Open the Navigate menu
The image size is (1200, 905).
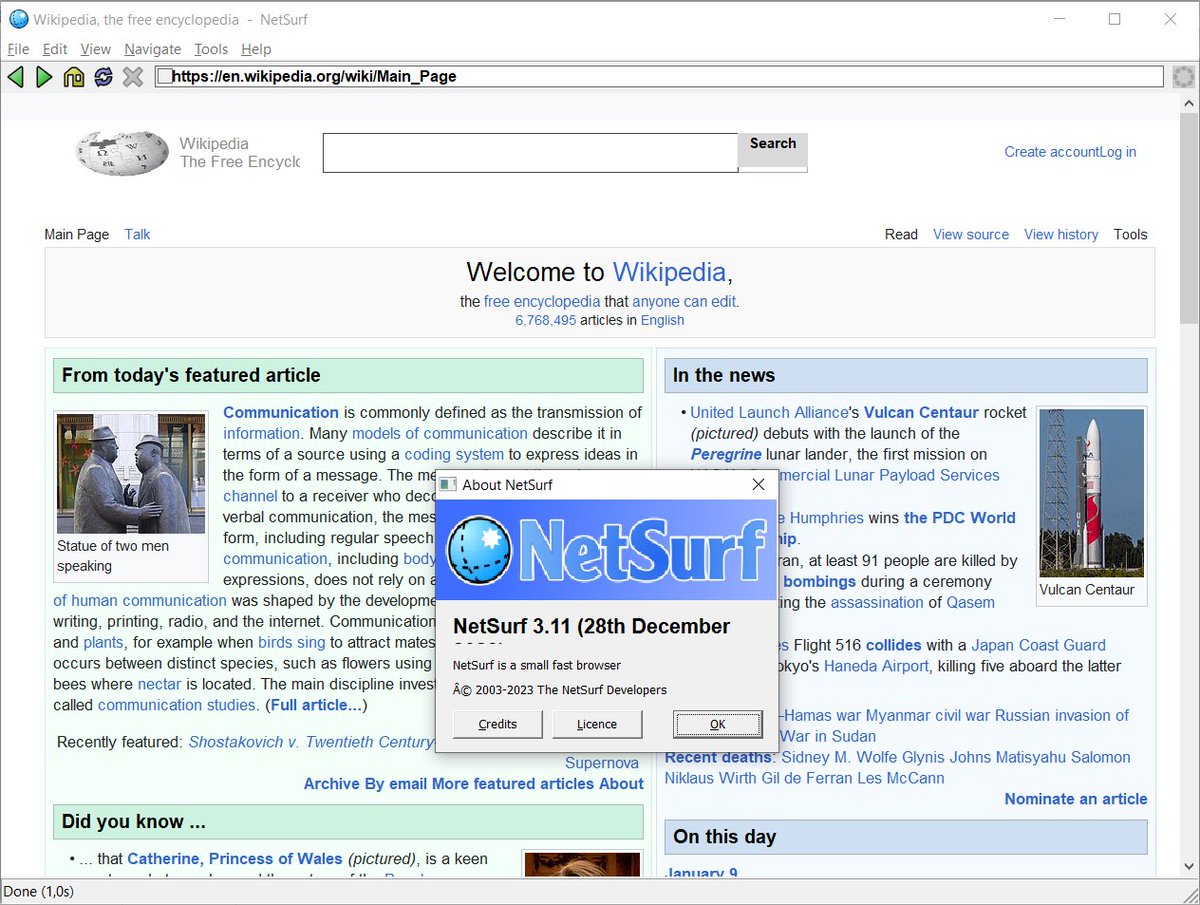tap(152, 48)
